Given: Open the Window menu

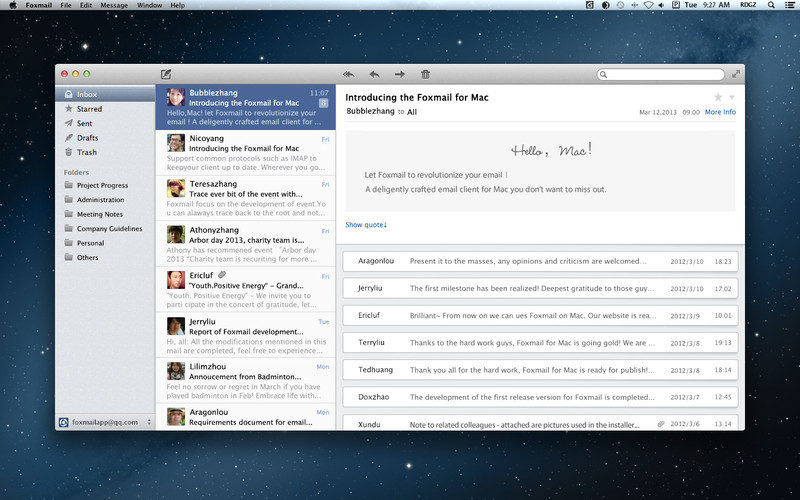Looking at the screenshot, I should 149,5.
